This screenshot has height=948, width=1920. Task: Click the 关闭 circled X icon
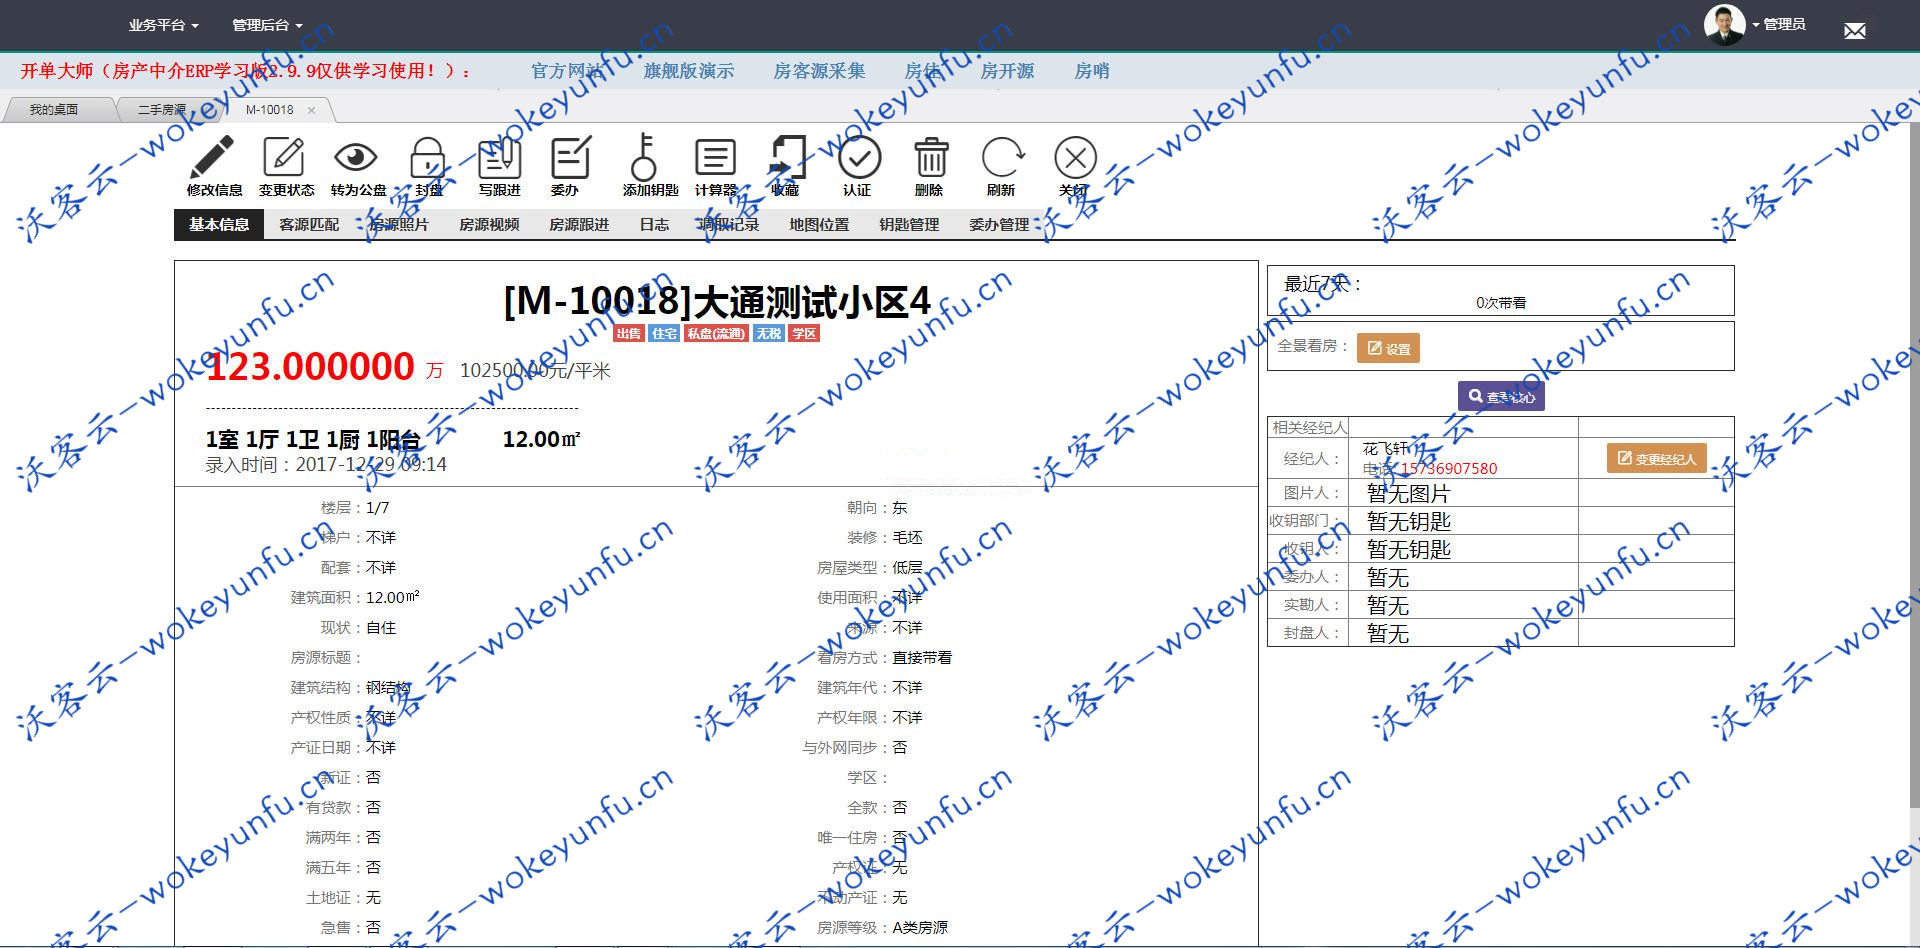pos(1075,157)
